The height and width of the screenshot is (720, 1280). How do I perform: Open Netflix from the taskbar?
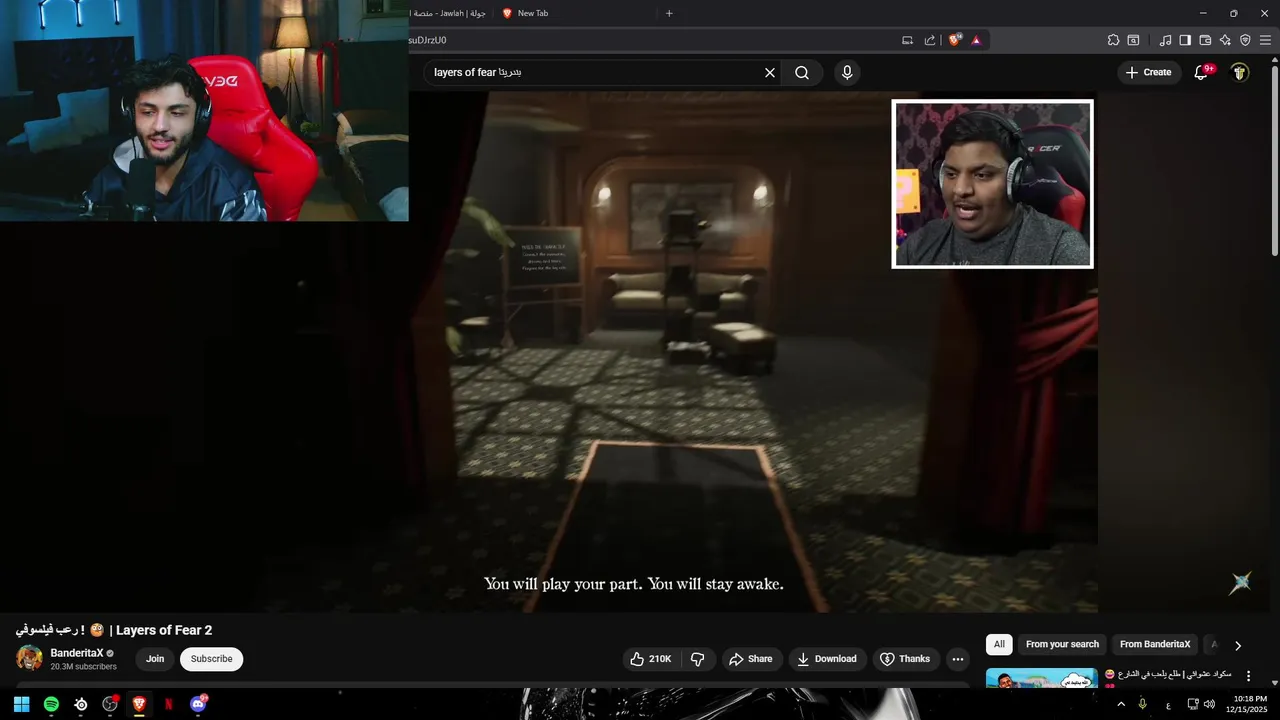(x=168, y=704)
